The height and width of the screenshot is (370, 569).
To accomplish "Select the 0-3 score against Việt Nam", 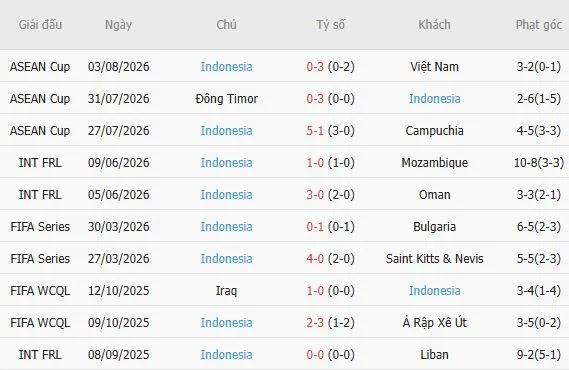I will (315, 67).
